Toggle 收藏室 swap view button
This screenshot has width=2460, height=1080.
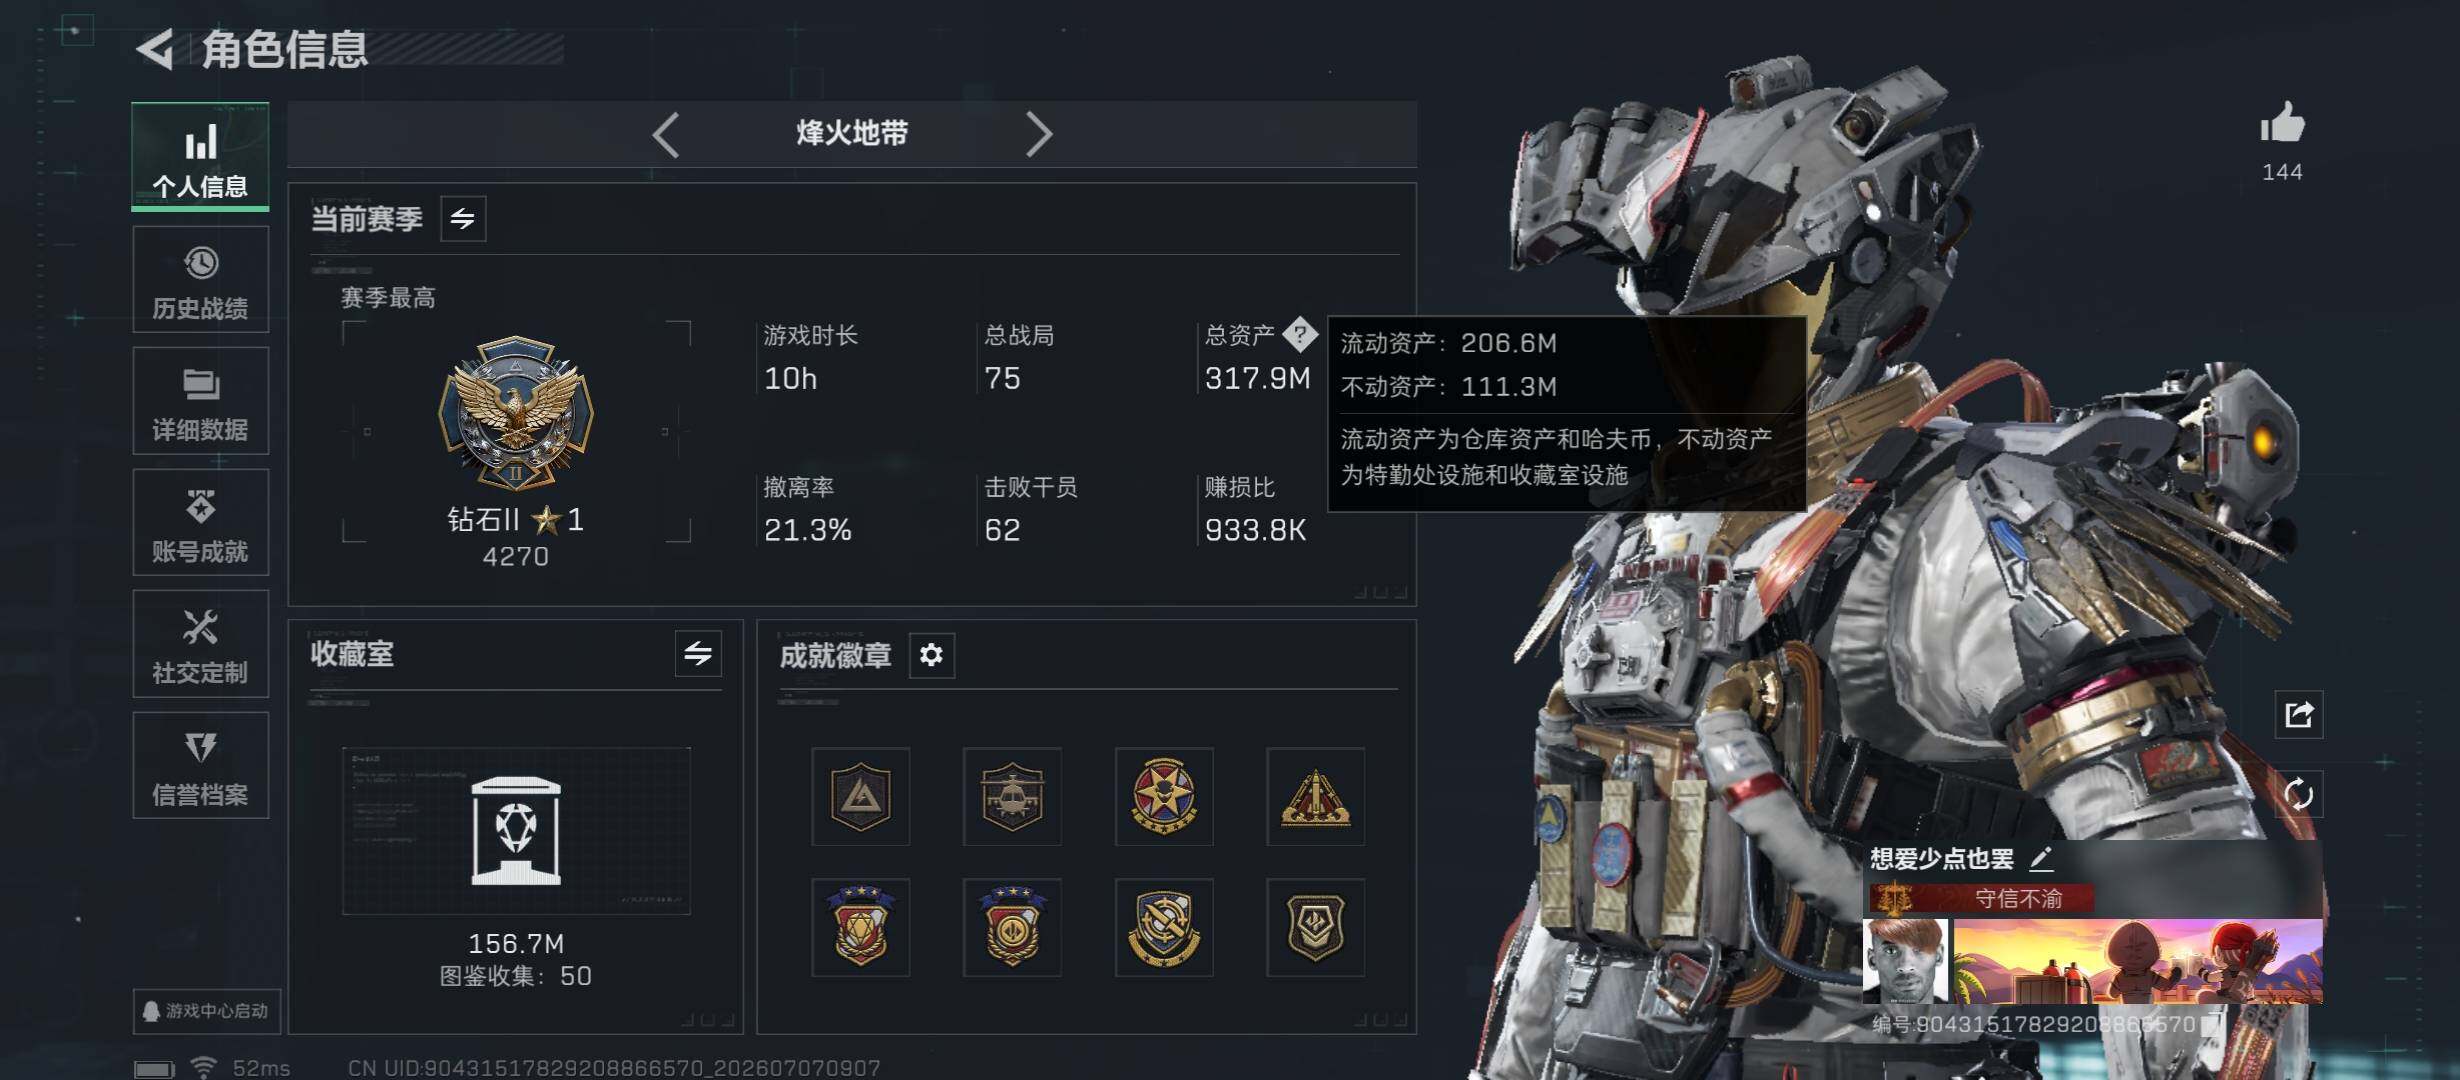[698, 654]
